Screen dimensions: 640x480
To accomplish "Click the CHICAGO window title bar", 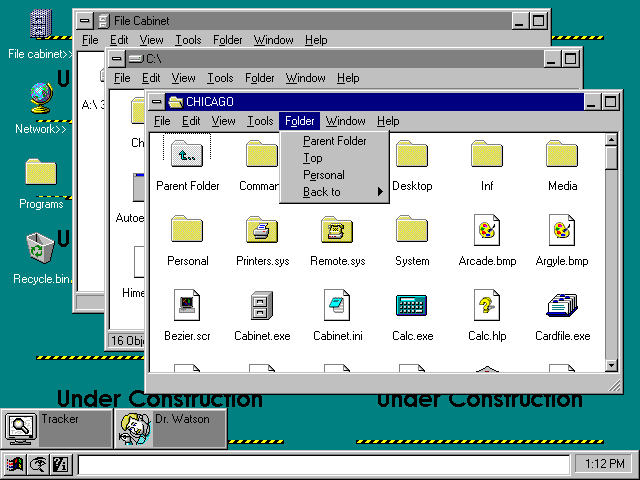I will 374,101.
